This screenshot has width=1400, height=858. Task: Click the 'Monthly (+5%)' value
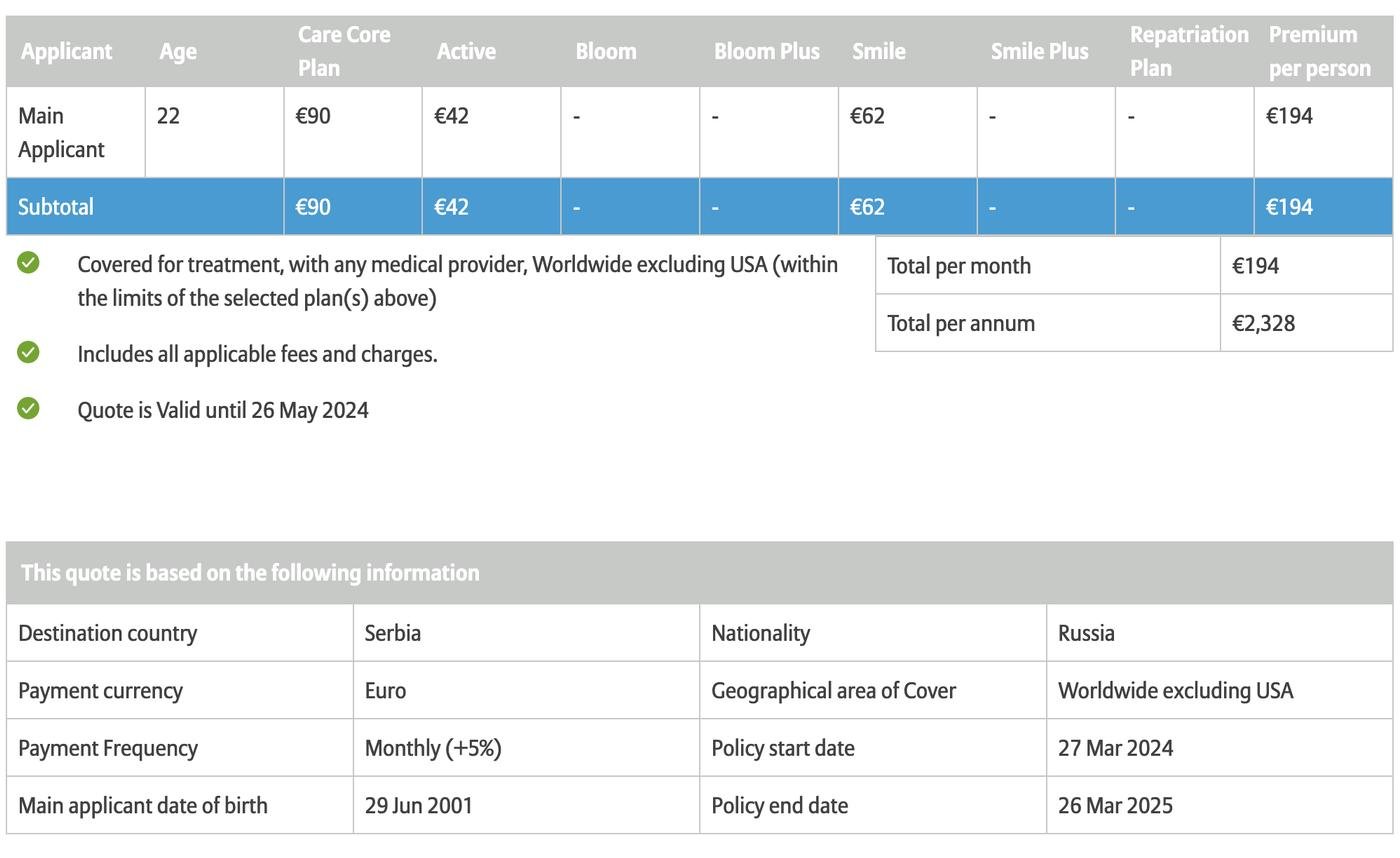(x=433, y=748)
